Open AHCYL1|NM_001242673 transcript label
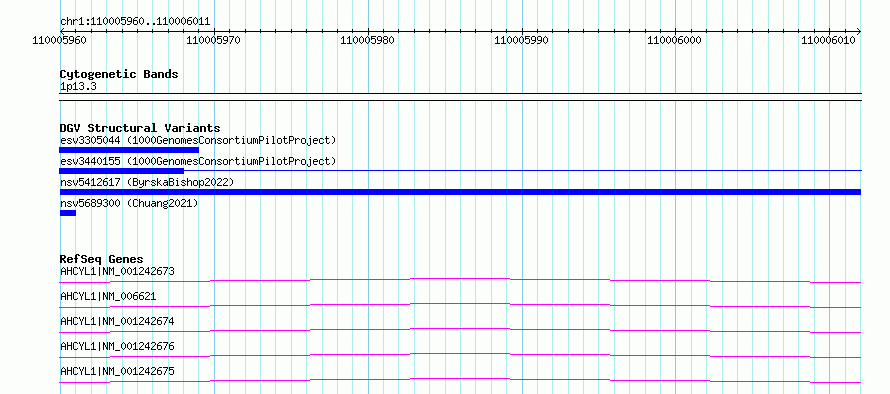Image resolution: width=890 pixels, height=394 pixels. click(x=117, y=271)
